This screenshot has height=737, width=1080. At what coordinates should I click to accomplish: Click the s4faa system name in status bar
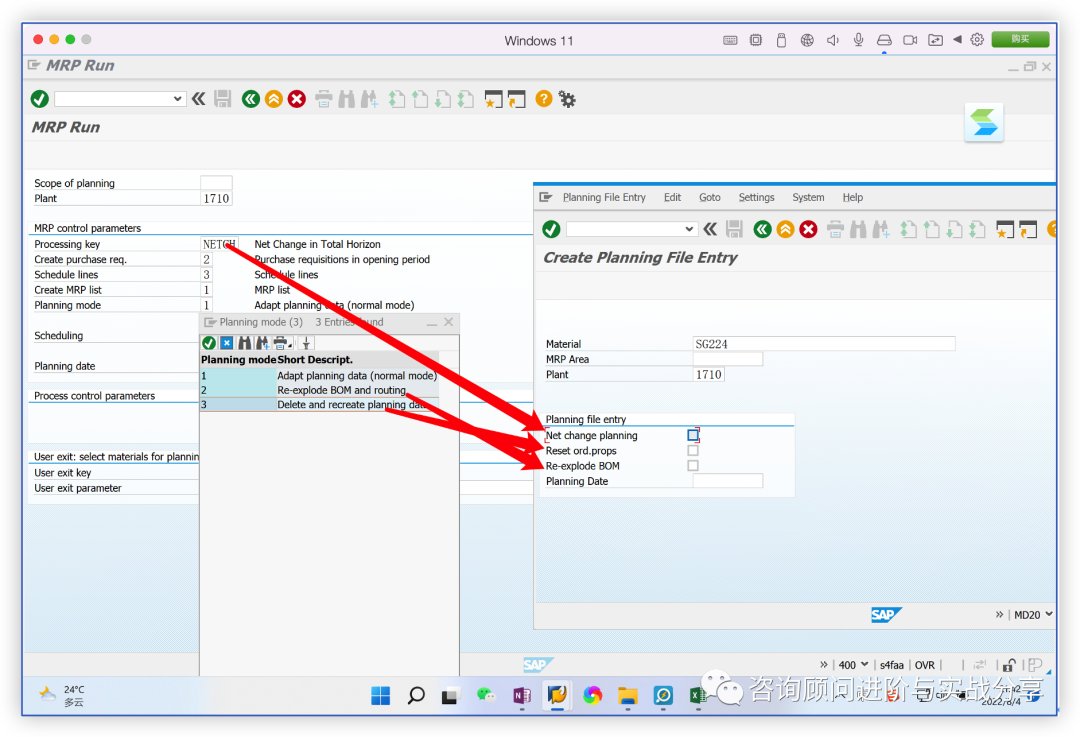891,665
